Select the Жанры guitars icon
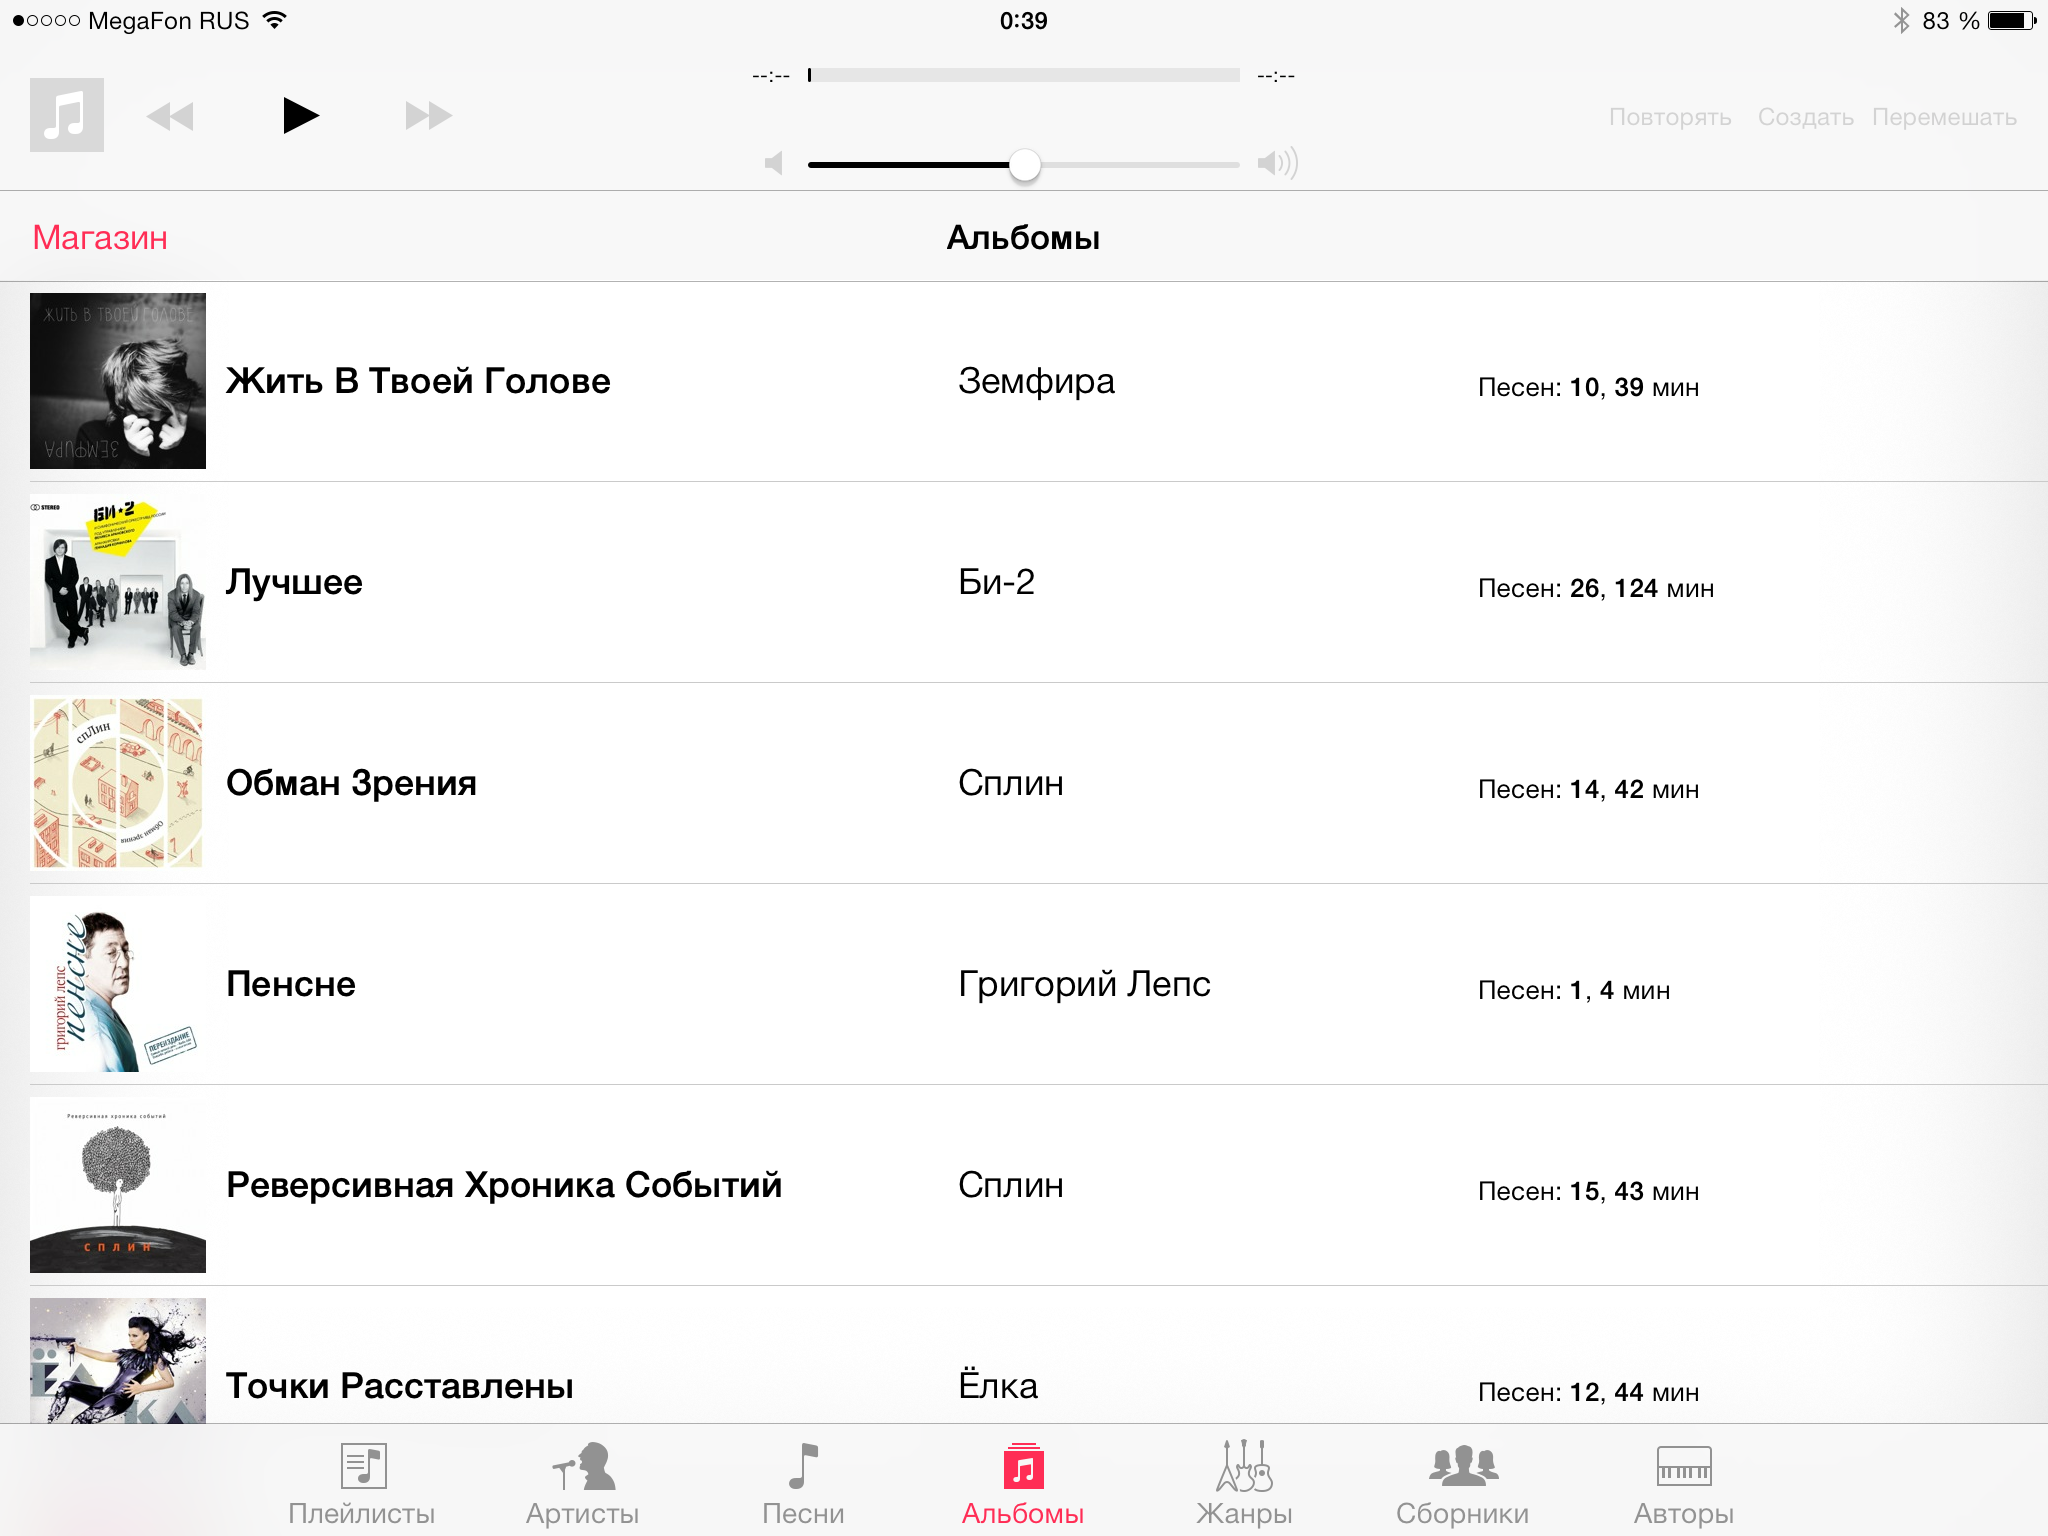The image size is (2048, 1536). (1244, 1466)
